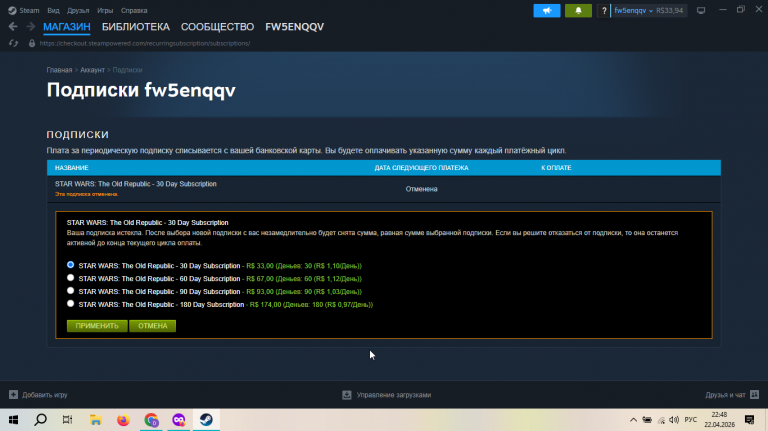The height and width of the screenshot is (431, 768).
Task: Open the FW5ENQQV profile tab
Action: click(294, 27)
